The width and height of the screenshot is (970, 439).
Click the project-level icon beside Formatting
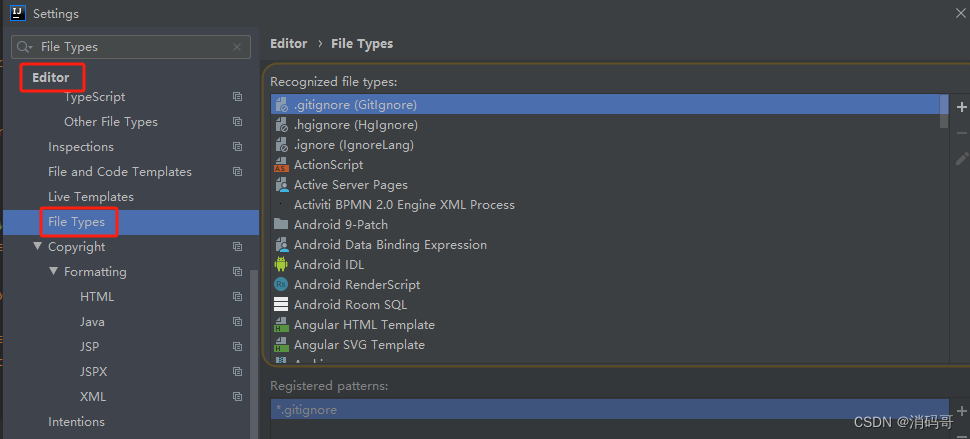coord(238,271)
